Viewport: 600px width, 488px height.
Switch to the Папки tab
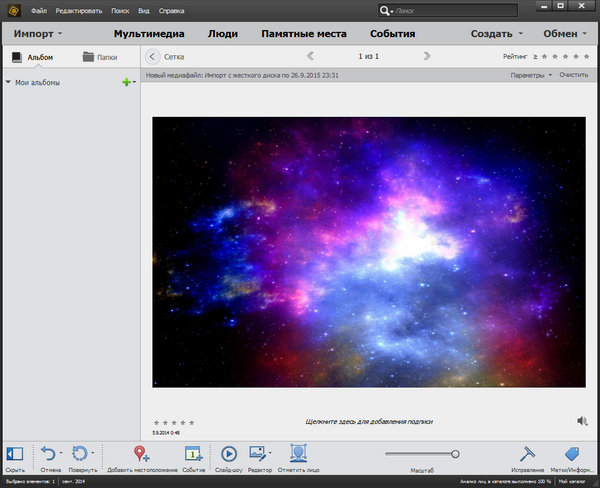pyautogui.click(x=100, y=57)
